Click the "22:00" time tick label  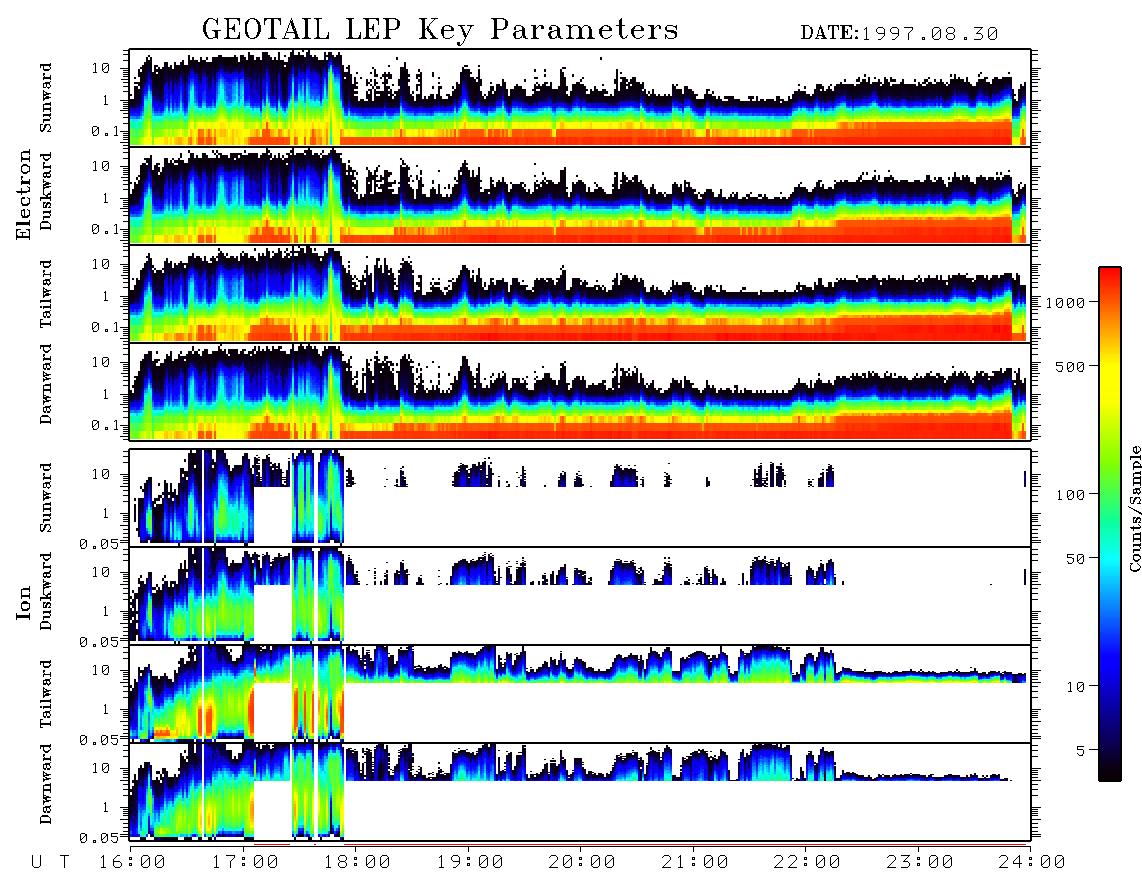807,862
